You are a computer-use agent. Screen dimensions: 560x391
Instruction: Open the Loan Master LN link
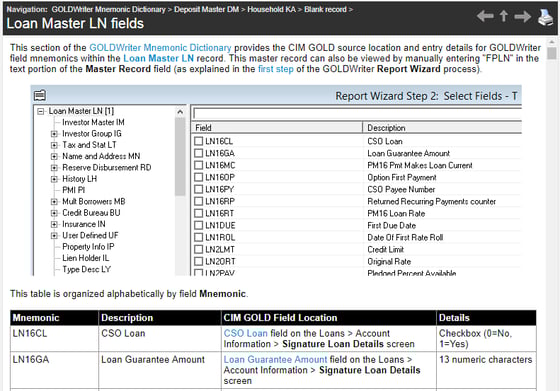tap(159, 58)
